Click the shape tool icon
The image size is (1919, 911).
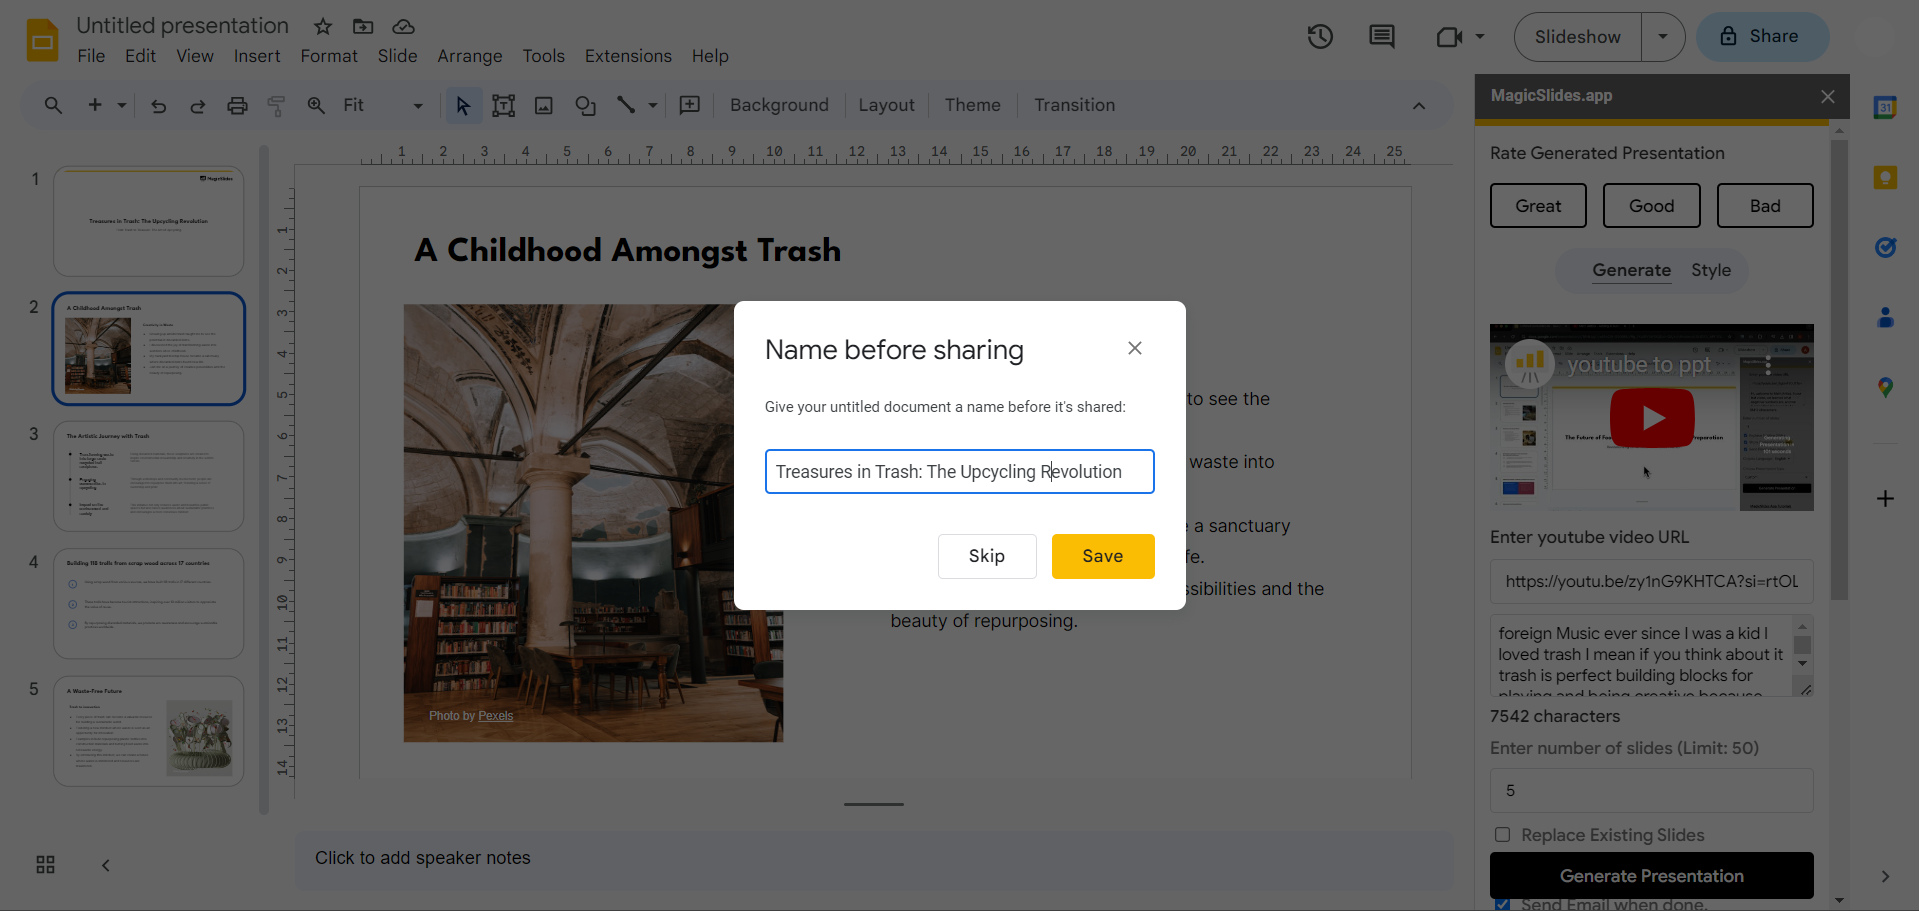585,106
